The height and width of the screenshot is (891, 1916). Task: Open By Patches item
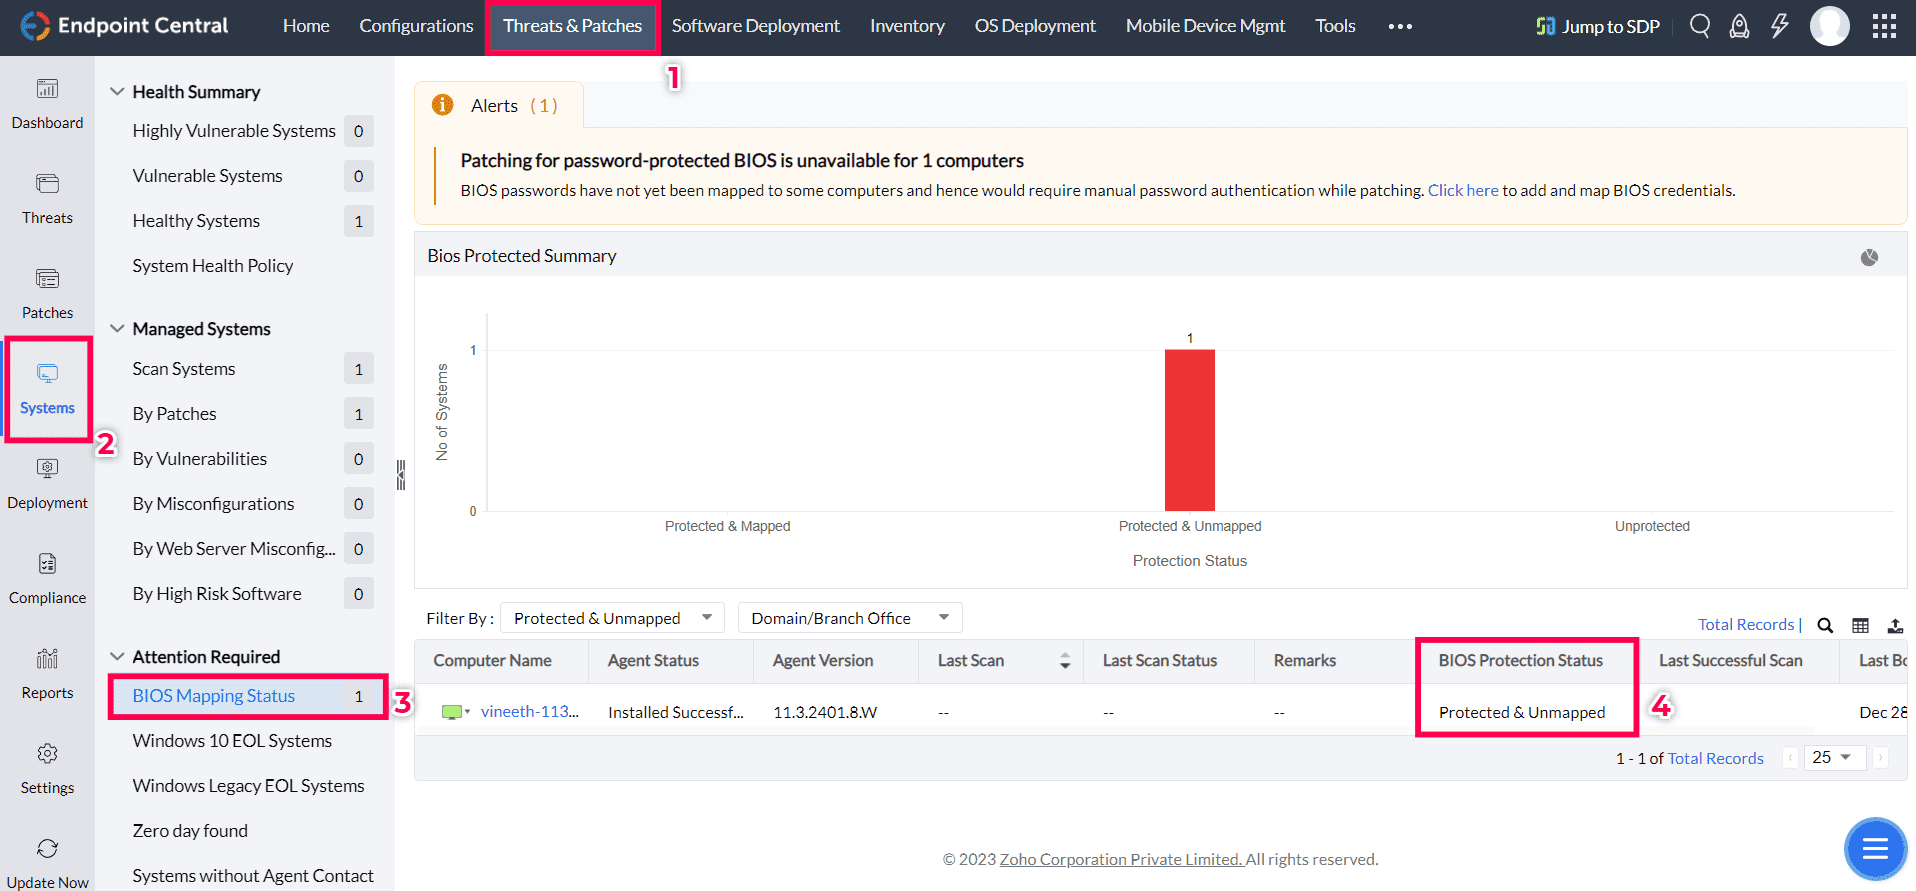click(x=174, y=414)
